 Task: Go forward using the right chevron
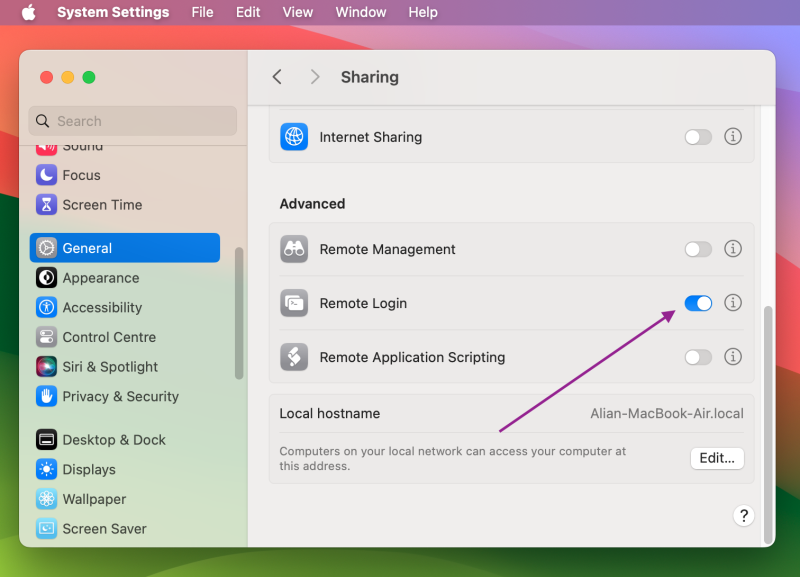click(x=315, y=77)
